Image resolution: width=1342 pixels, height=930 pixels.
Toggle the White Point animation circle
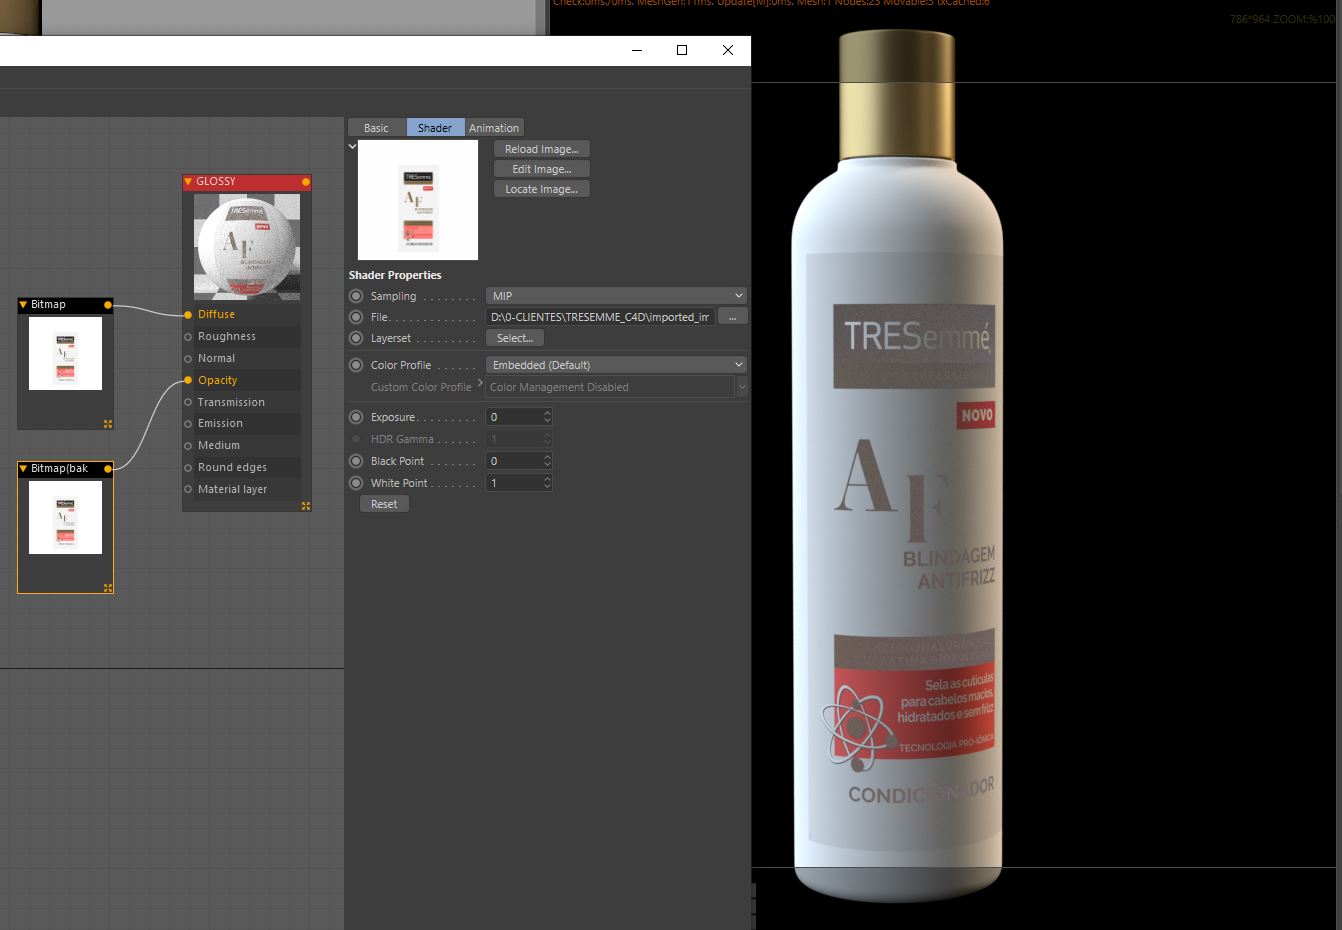pos(356,483)
